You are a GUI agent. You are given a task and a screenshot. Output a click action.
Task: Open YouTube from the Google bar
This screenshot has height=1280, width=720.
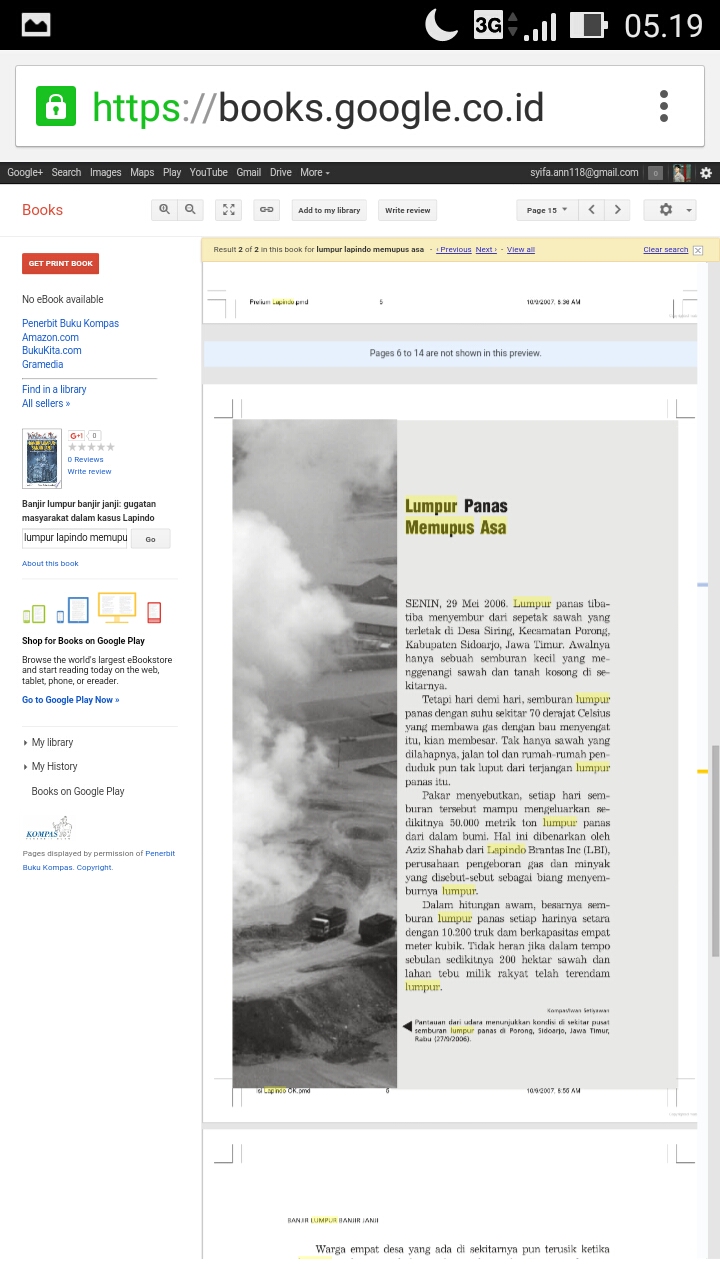pyautogui.click(x=208, y=172)
